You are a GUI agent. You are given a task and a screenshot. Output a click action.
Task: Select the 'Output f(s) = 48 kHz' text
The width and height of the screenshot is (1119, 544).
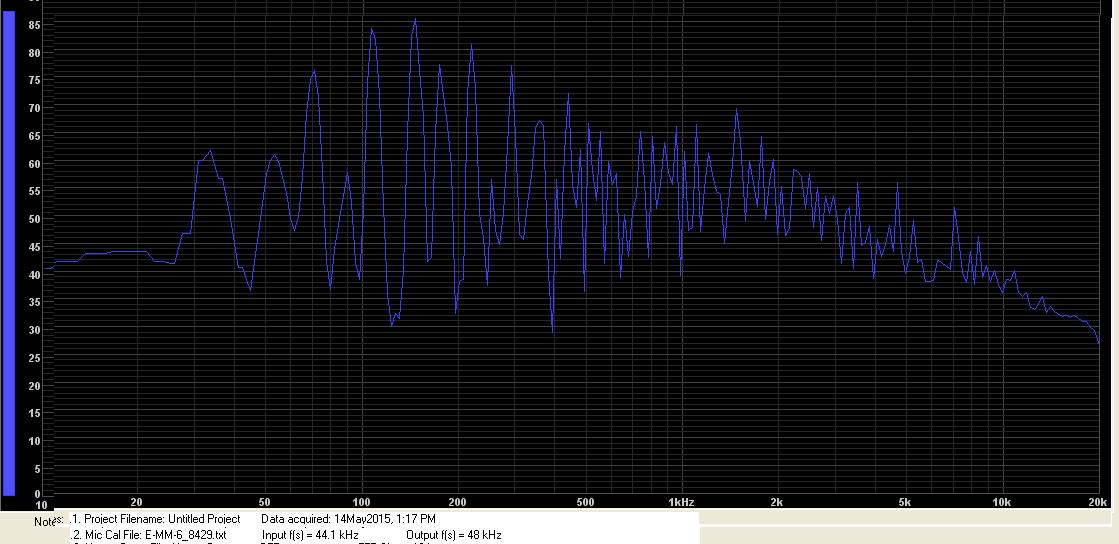(x=454, y=535)
